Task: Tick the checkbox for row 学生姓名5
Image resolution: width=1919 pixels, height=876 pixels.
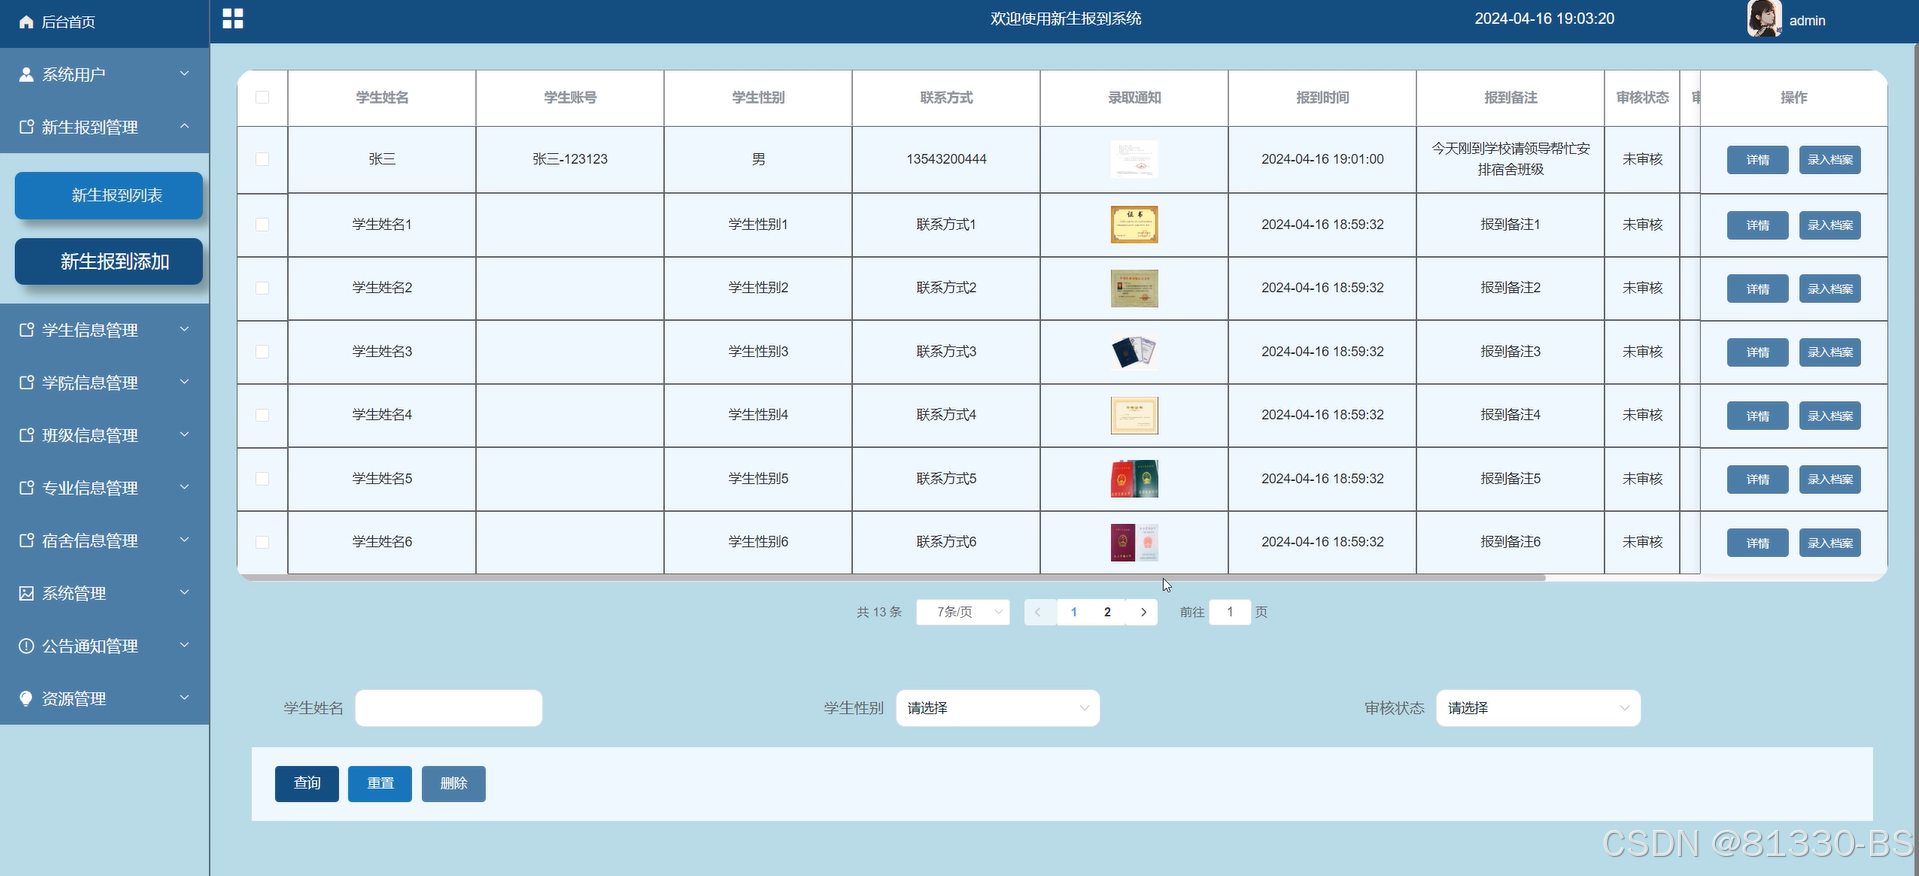Action: (x=262, y=478)
